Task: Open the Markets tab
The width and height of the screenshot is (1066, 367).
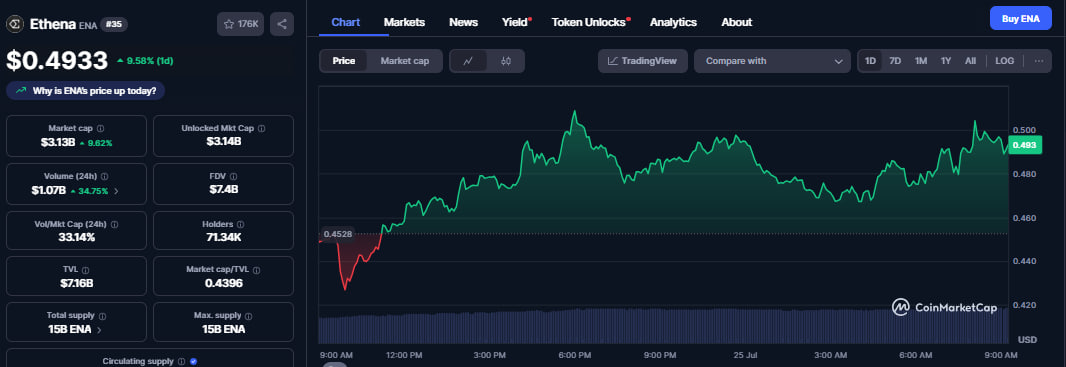Action: [x=405, y=22]
